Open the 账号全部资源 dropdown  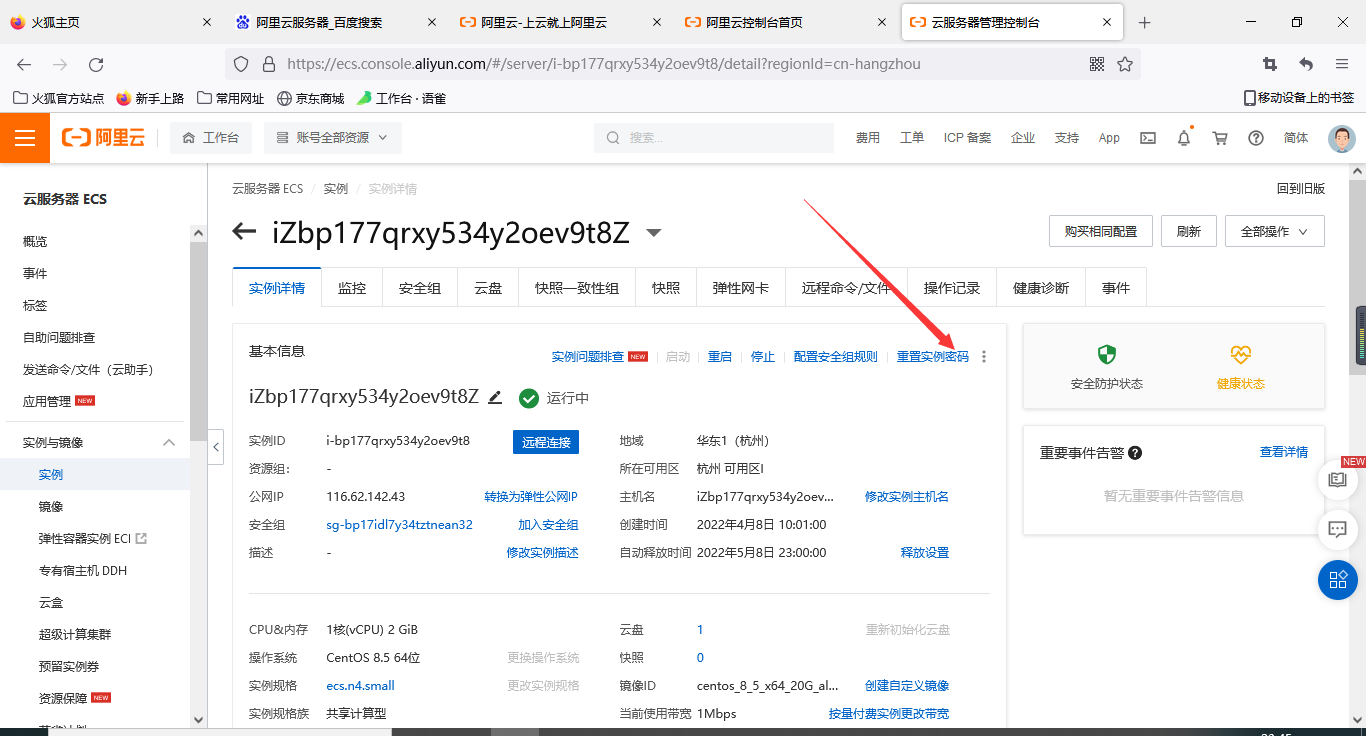coord(333,138)
